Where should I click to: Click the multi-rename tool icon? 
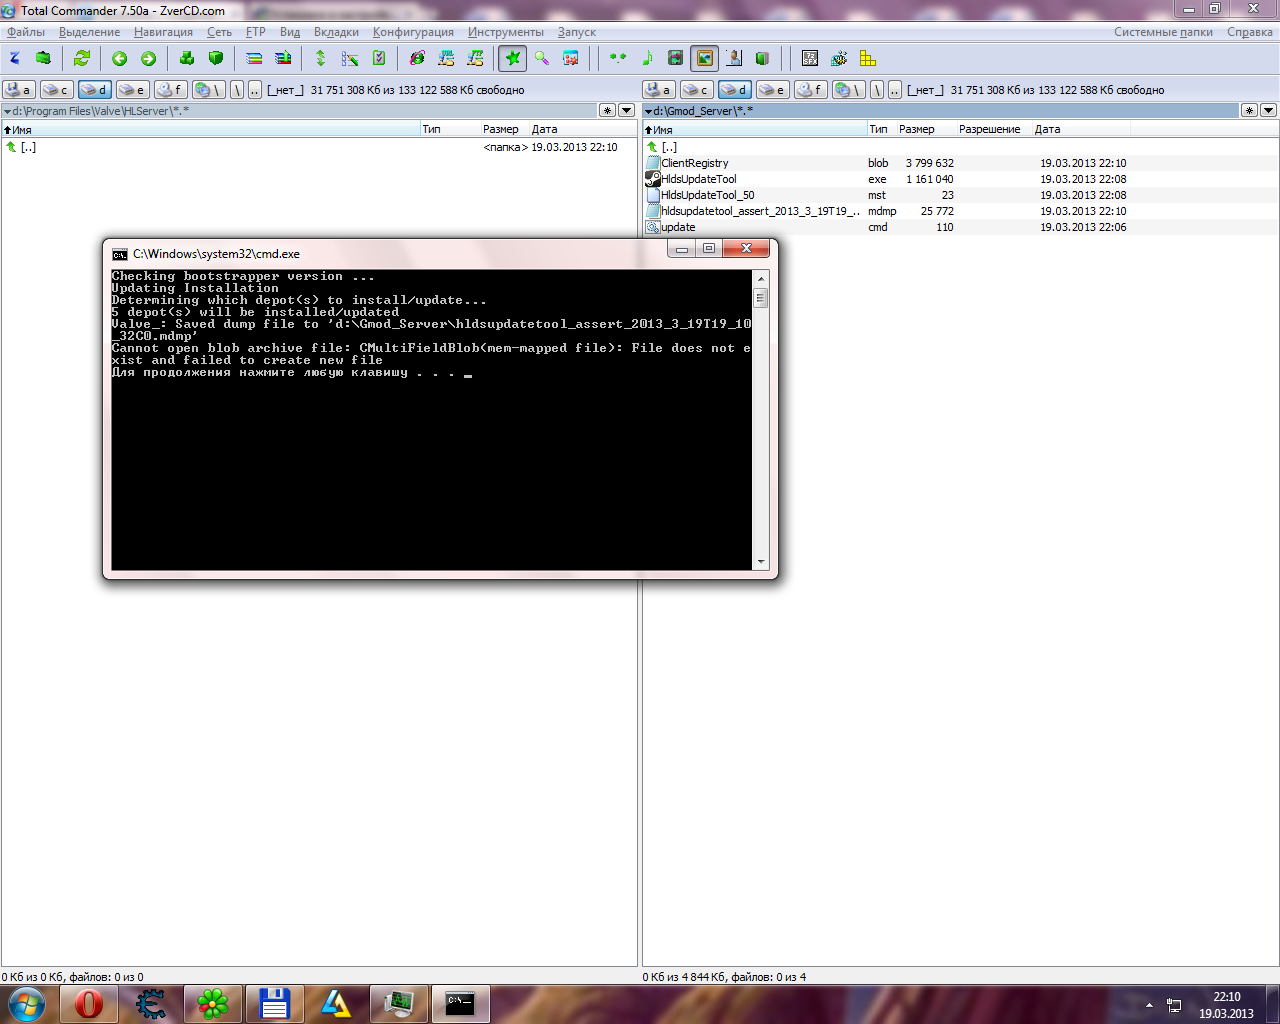point(350,58)
